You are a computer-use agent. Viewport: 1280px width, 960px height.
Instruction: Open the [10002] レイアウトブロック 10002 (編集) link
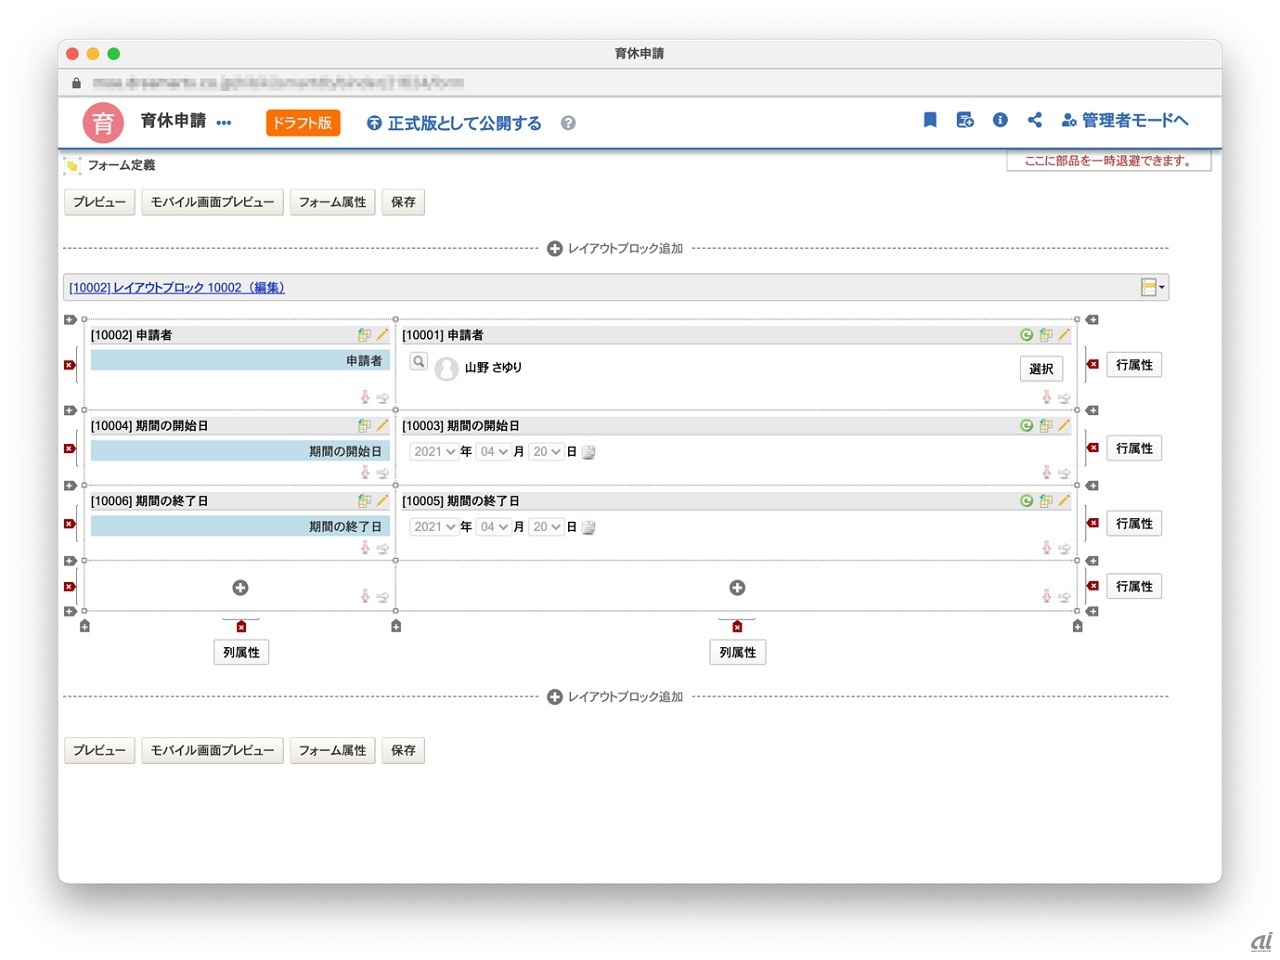(177, 288)
